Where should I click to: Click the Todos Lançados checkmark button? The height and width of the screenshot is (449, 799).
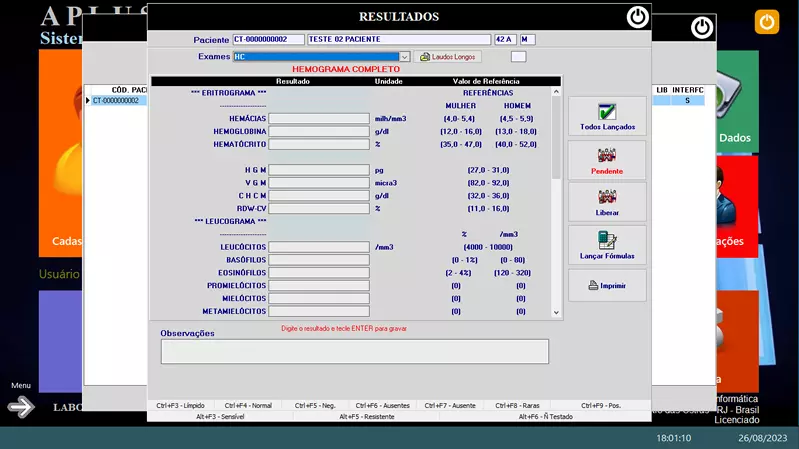click(x=607, y=116)
